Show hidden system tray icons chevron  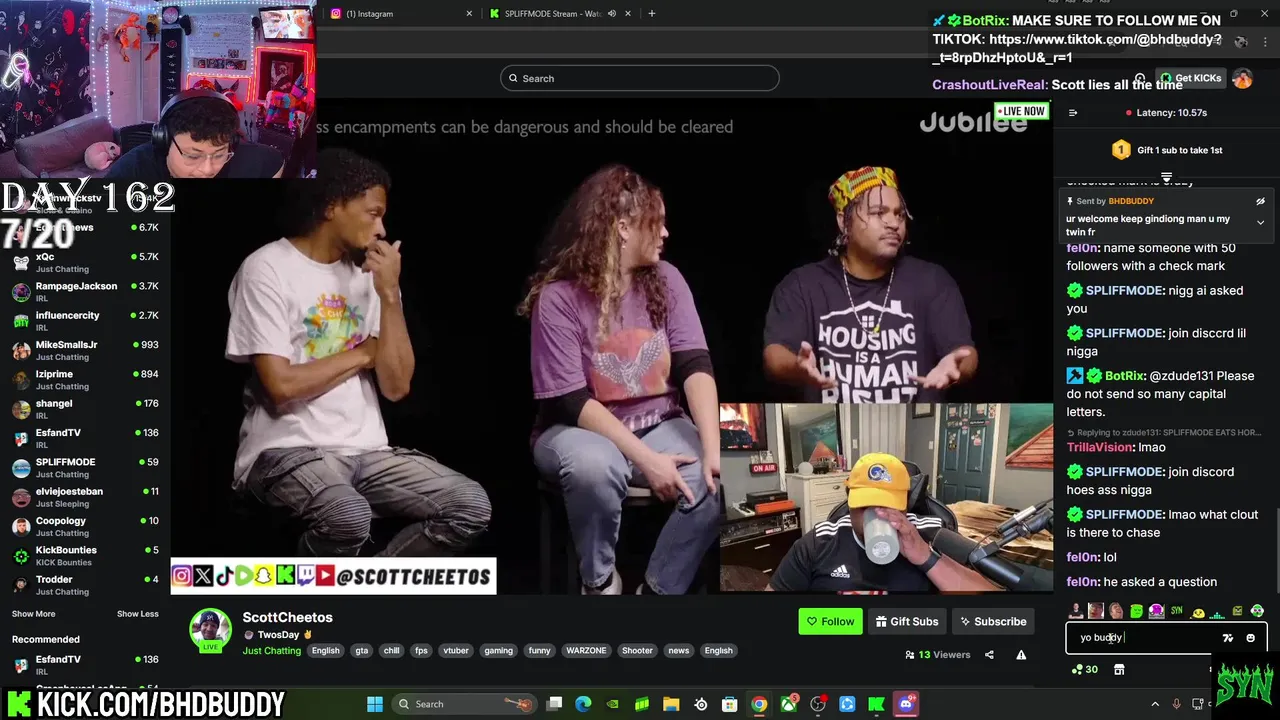pyautogui.click(x=1155, y=704)
